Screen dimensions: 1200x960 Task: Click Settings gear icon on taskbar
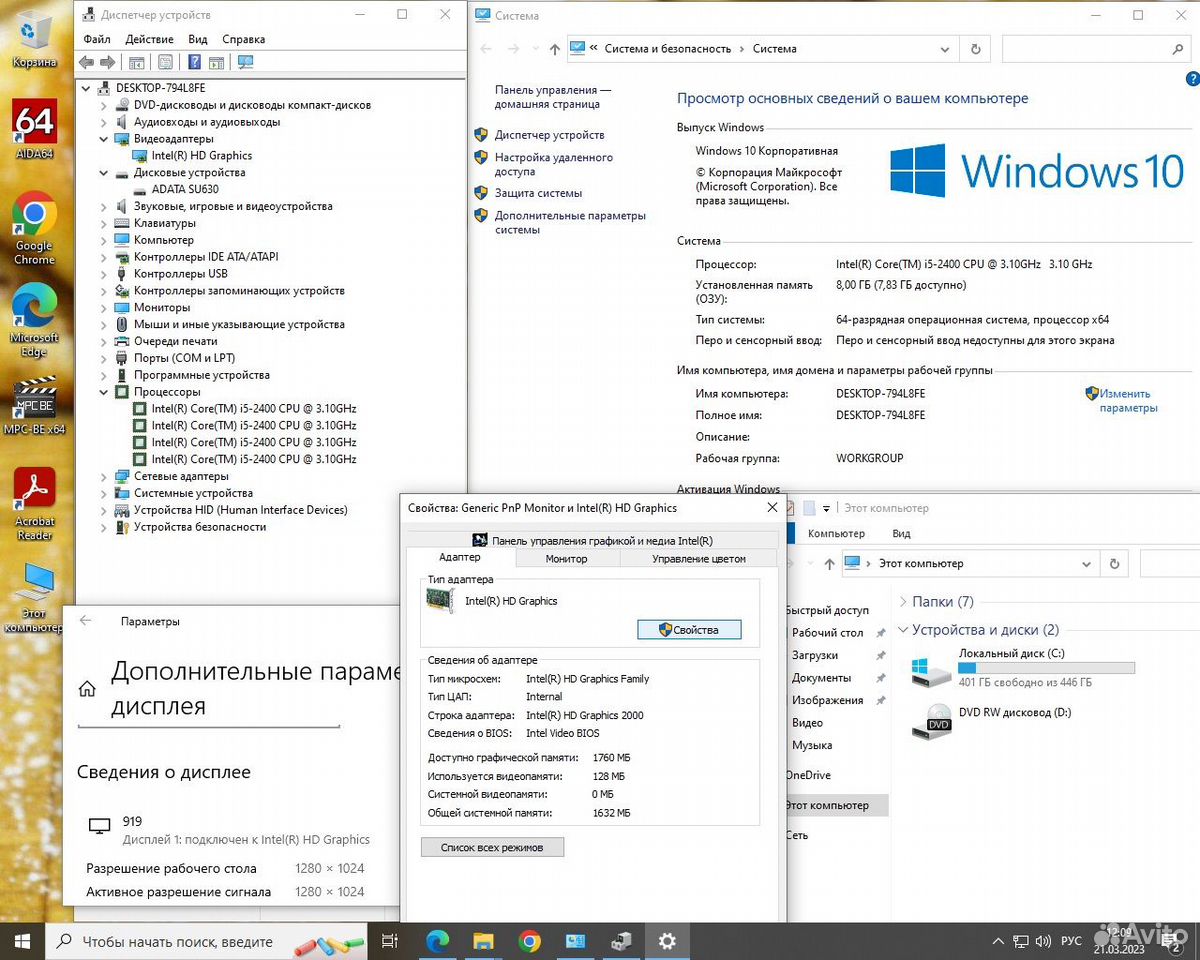[x=667, y=941]
